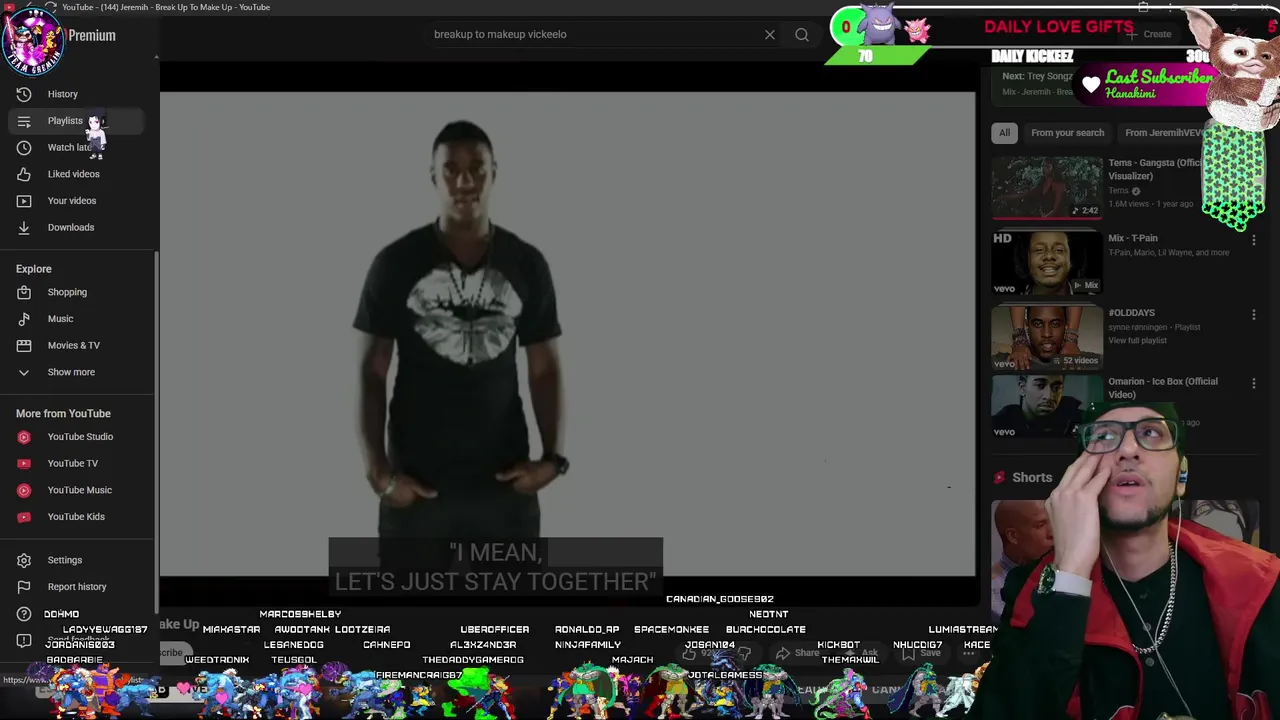Launch YouTube Kids
The width and height of the screenshot is (1280, 720).
[x=77, y=517]
